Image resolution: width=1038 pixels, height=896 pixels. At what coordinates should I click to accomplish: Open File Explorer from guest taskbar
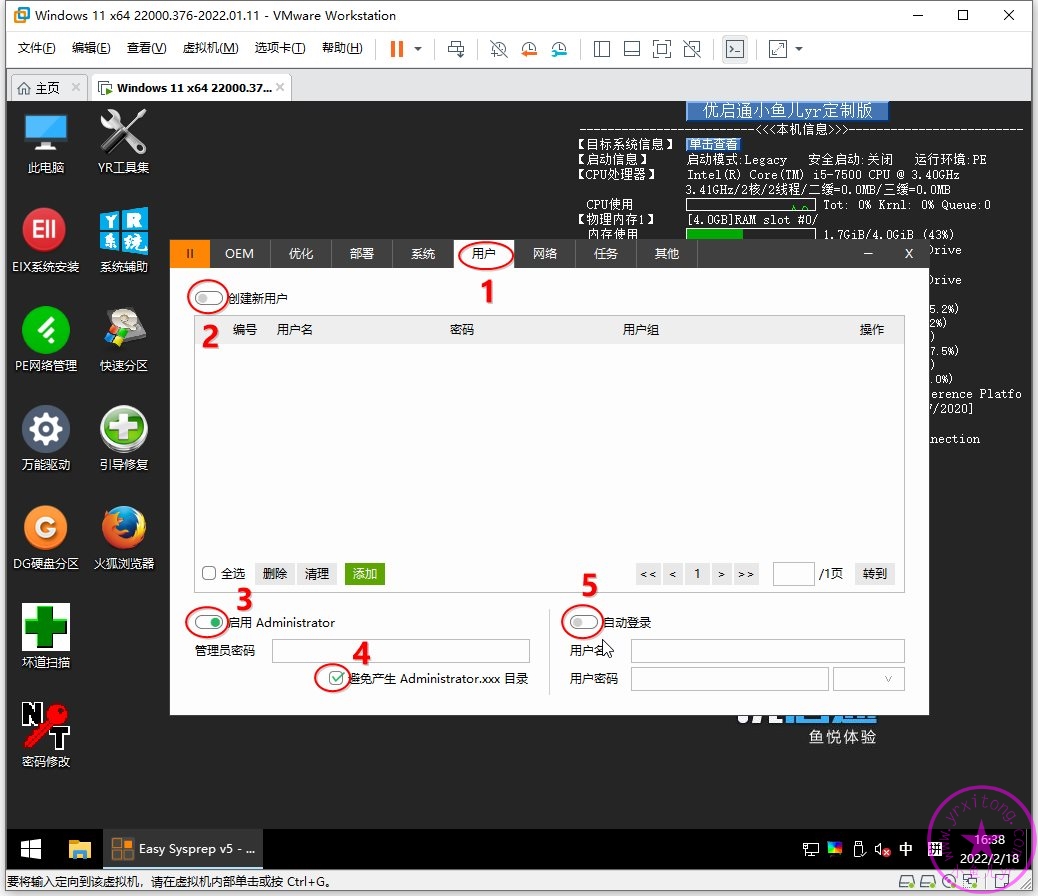click(x=79, y=849)
